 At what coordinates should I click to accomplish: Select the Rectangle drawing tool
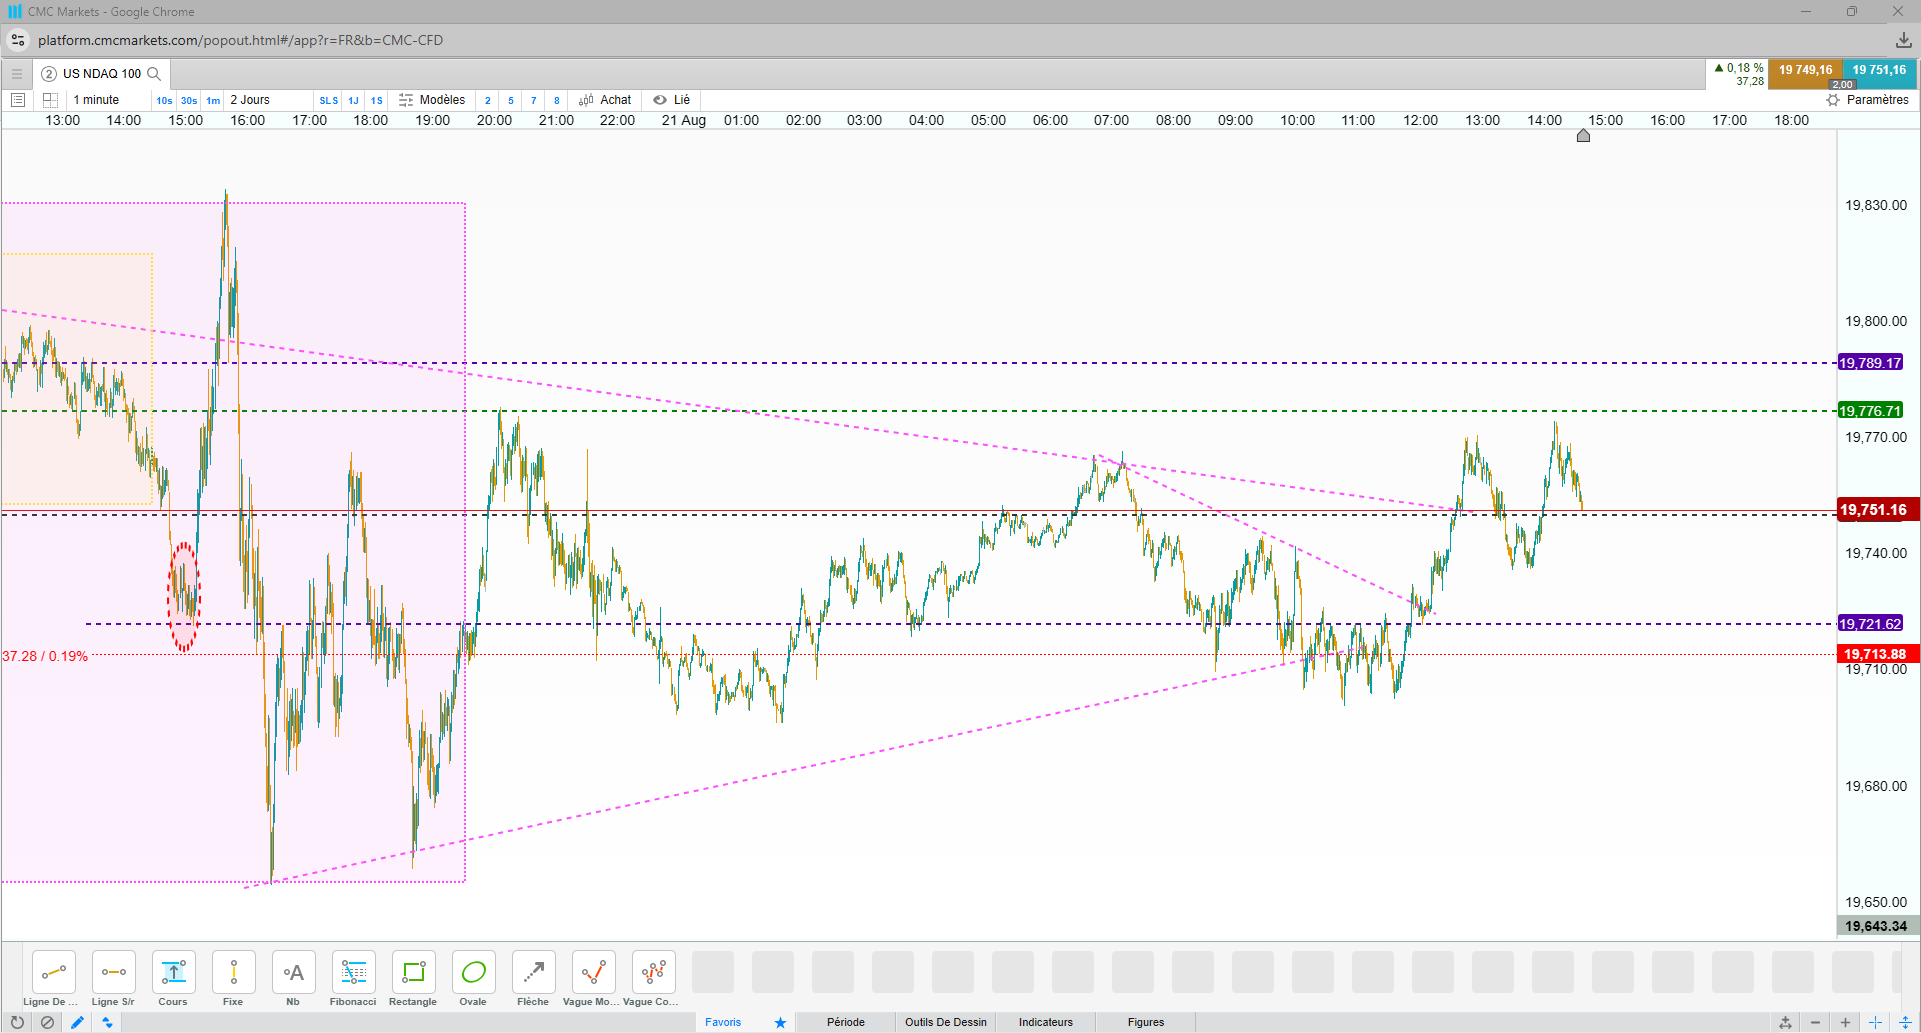coord(413,979)
